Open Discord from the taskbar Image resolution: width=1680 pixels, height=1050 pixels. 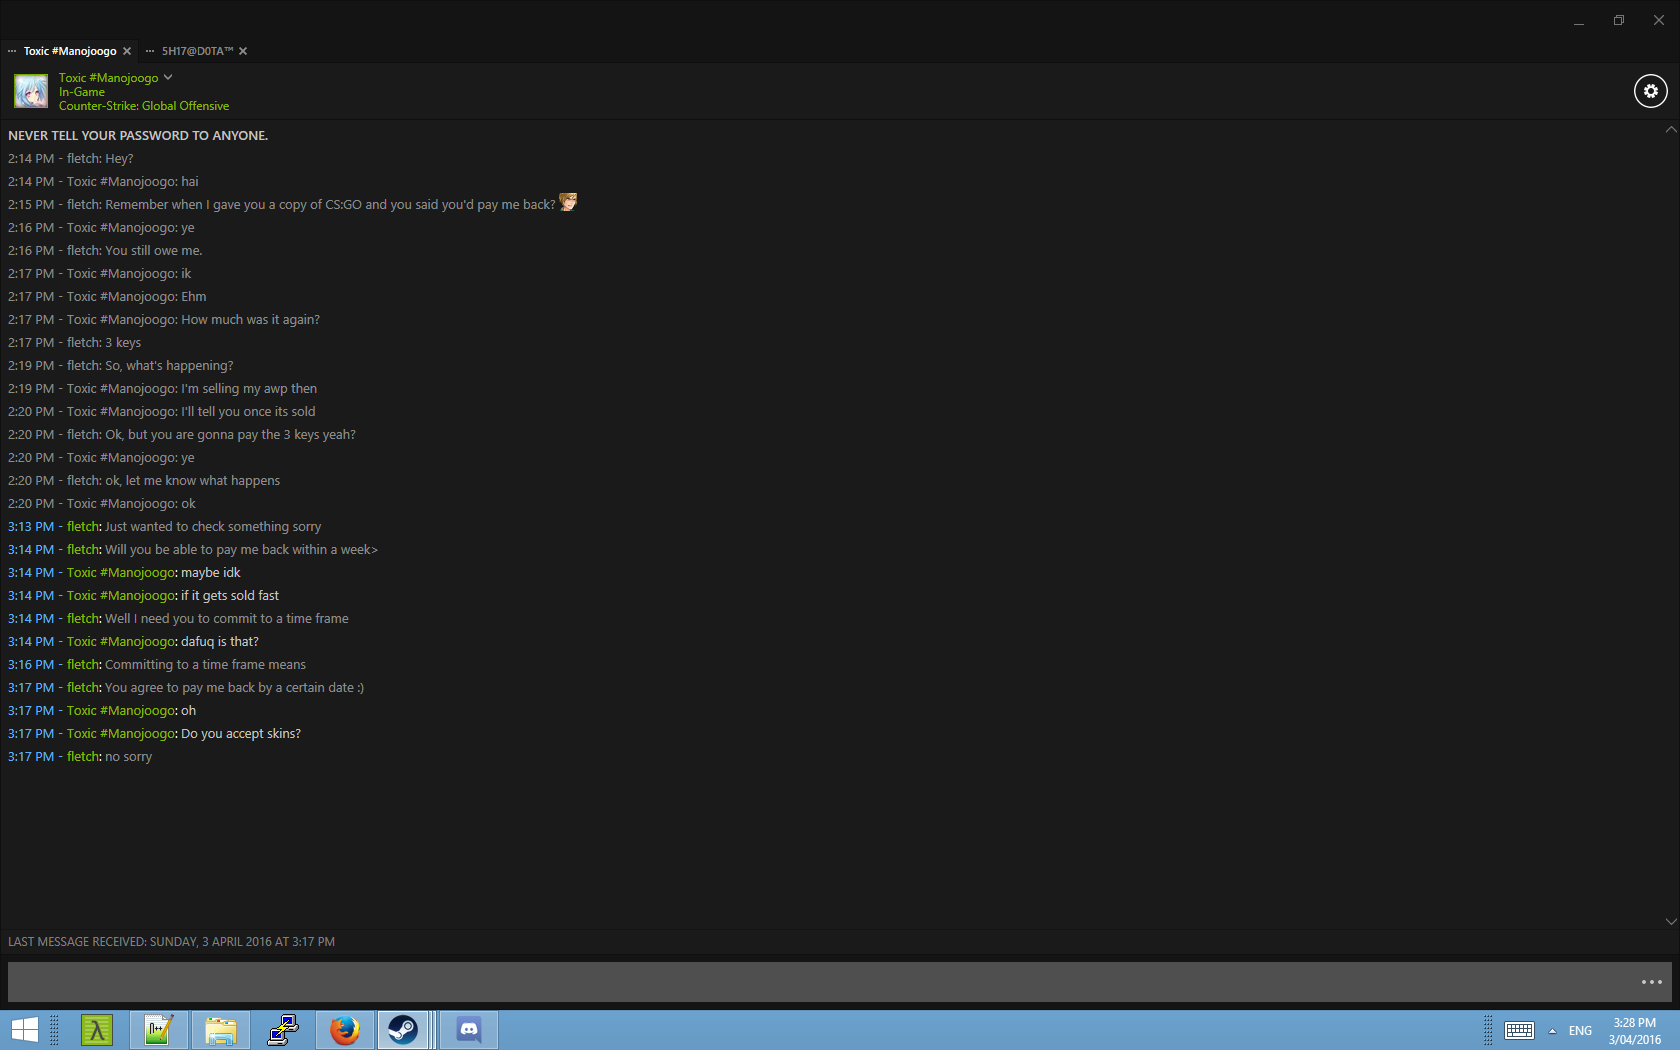[x=469, y=1030]
